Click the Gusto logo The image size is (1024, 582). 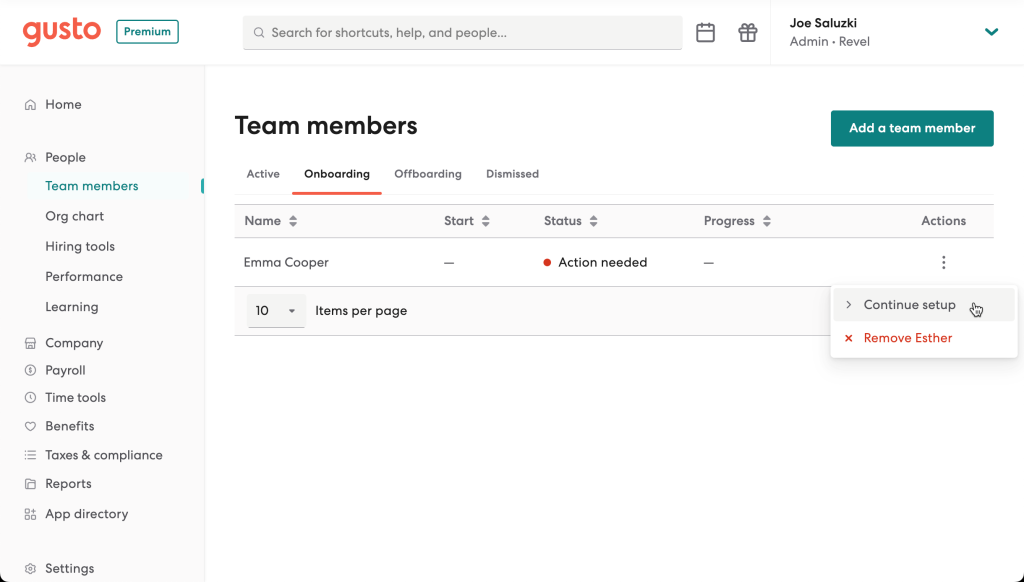pyautogui.click(x=61, y=31)
